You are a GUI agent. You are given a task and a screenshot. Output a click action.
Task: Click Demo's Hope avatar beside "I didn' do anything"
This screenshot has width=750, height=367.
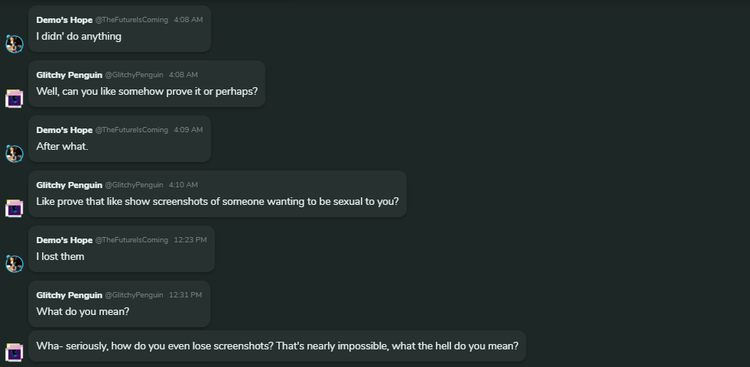click(14, 44)
